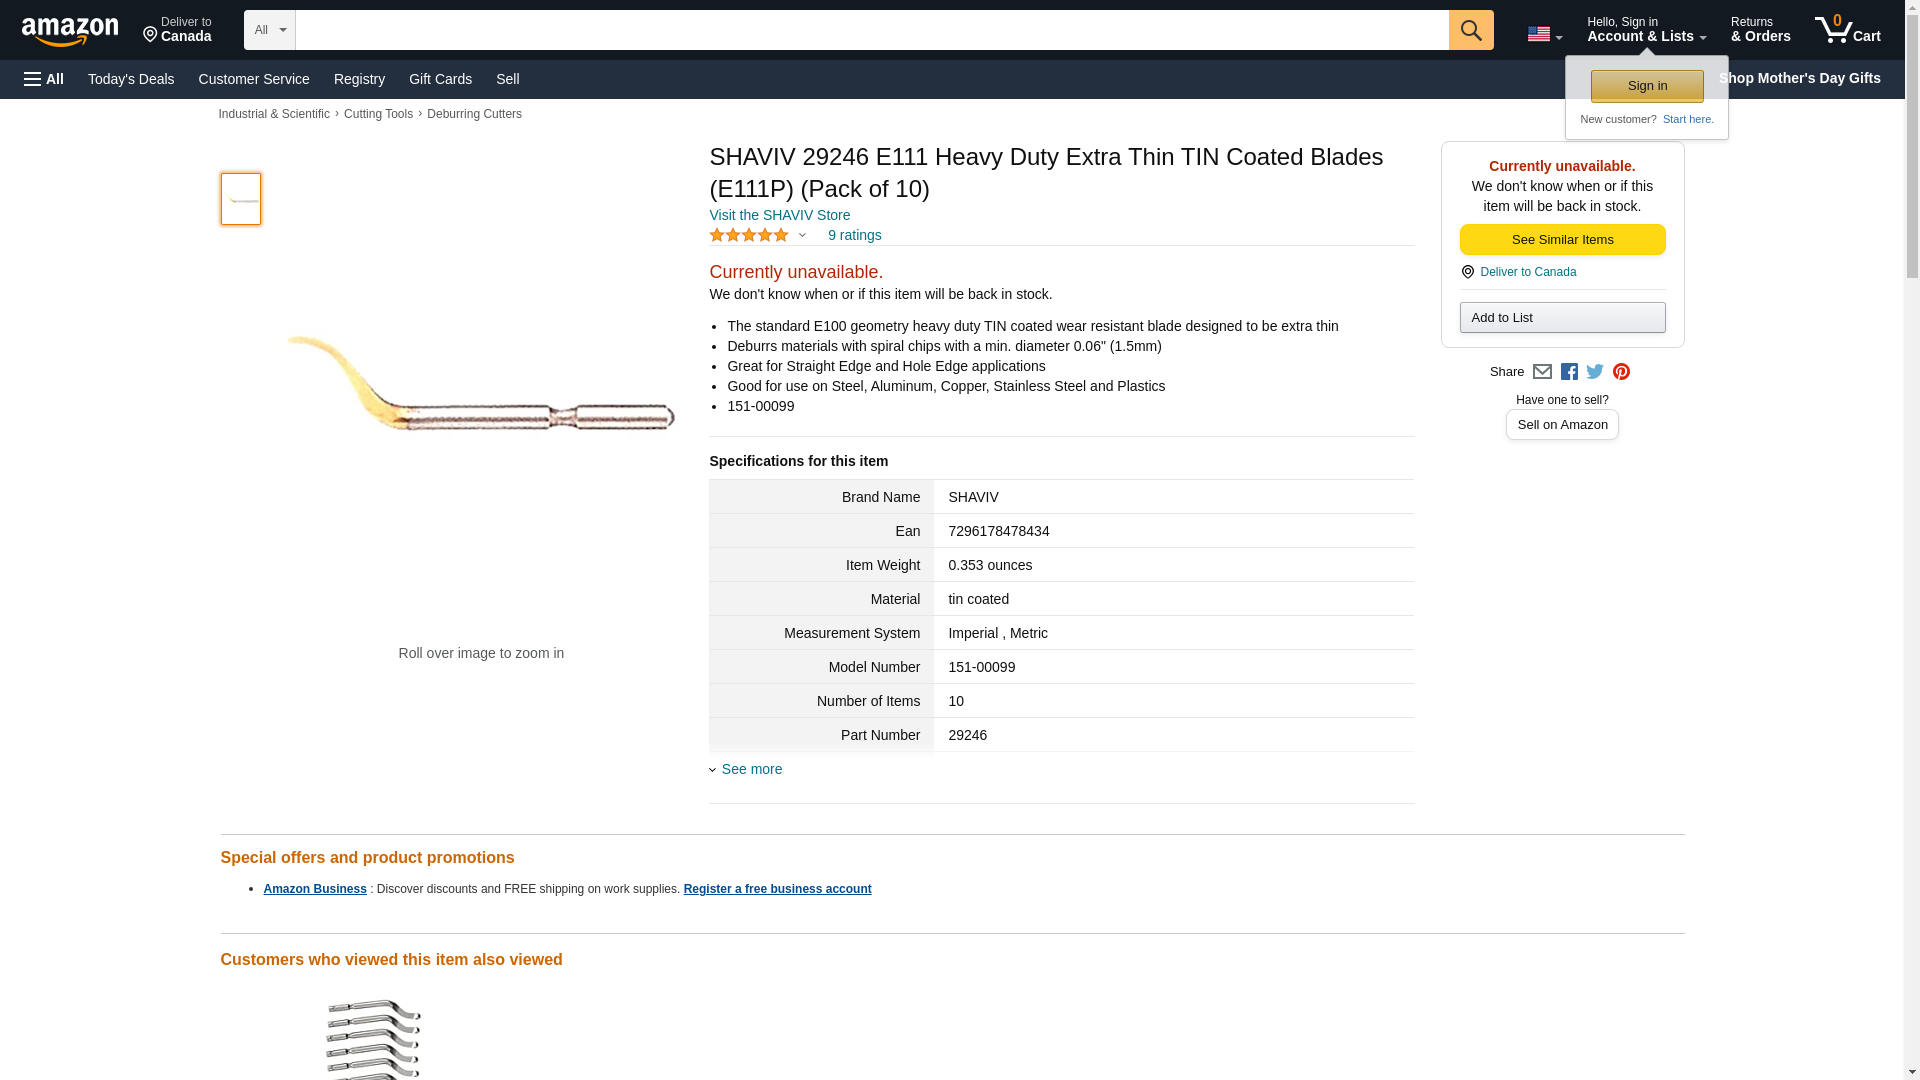Image resolution: width=1920 pixels, height=1080 pixels.
Task: Share product on Facebook icon
Action: point(1569,372)
